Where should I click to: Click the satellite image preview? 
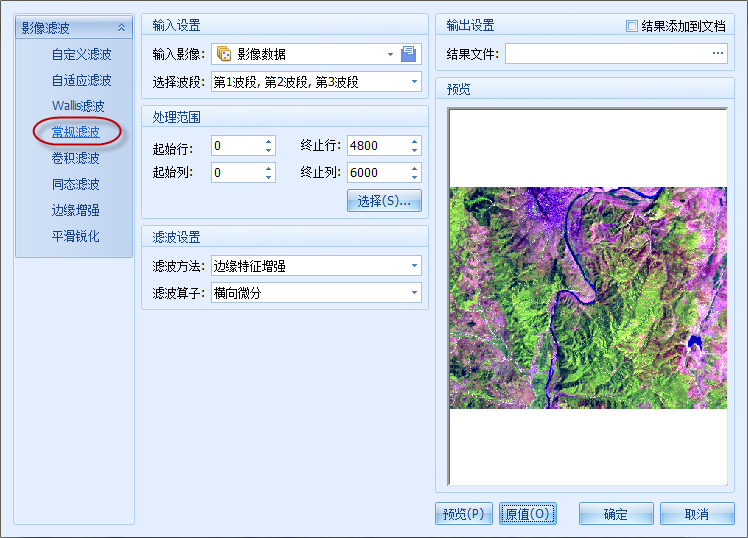588,297
